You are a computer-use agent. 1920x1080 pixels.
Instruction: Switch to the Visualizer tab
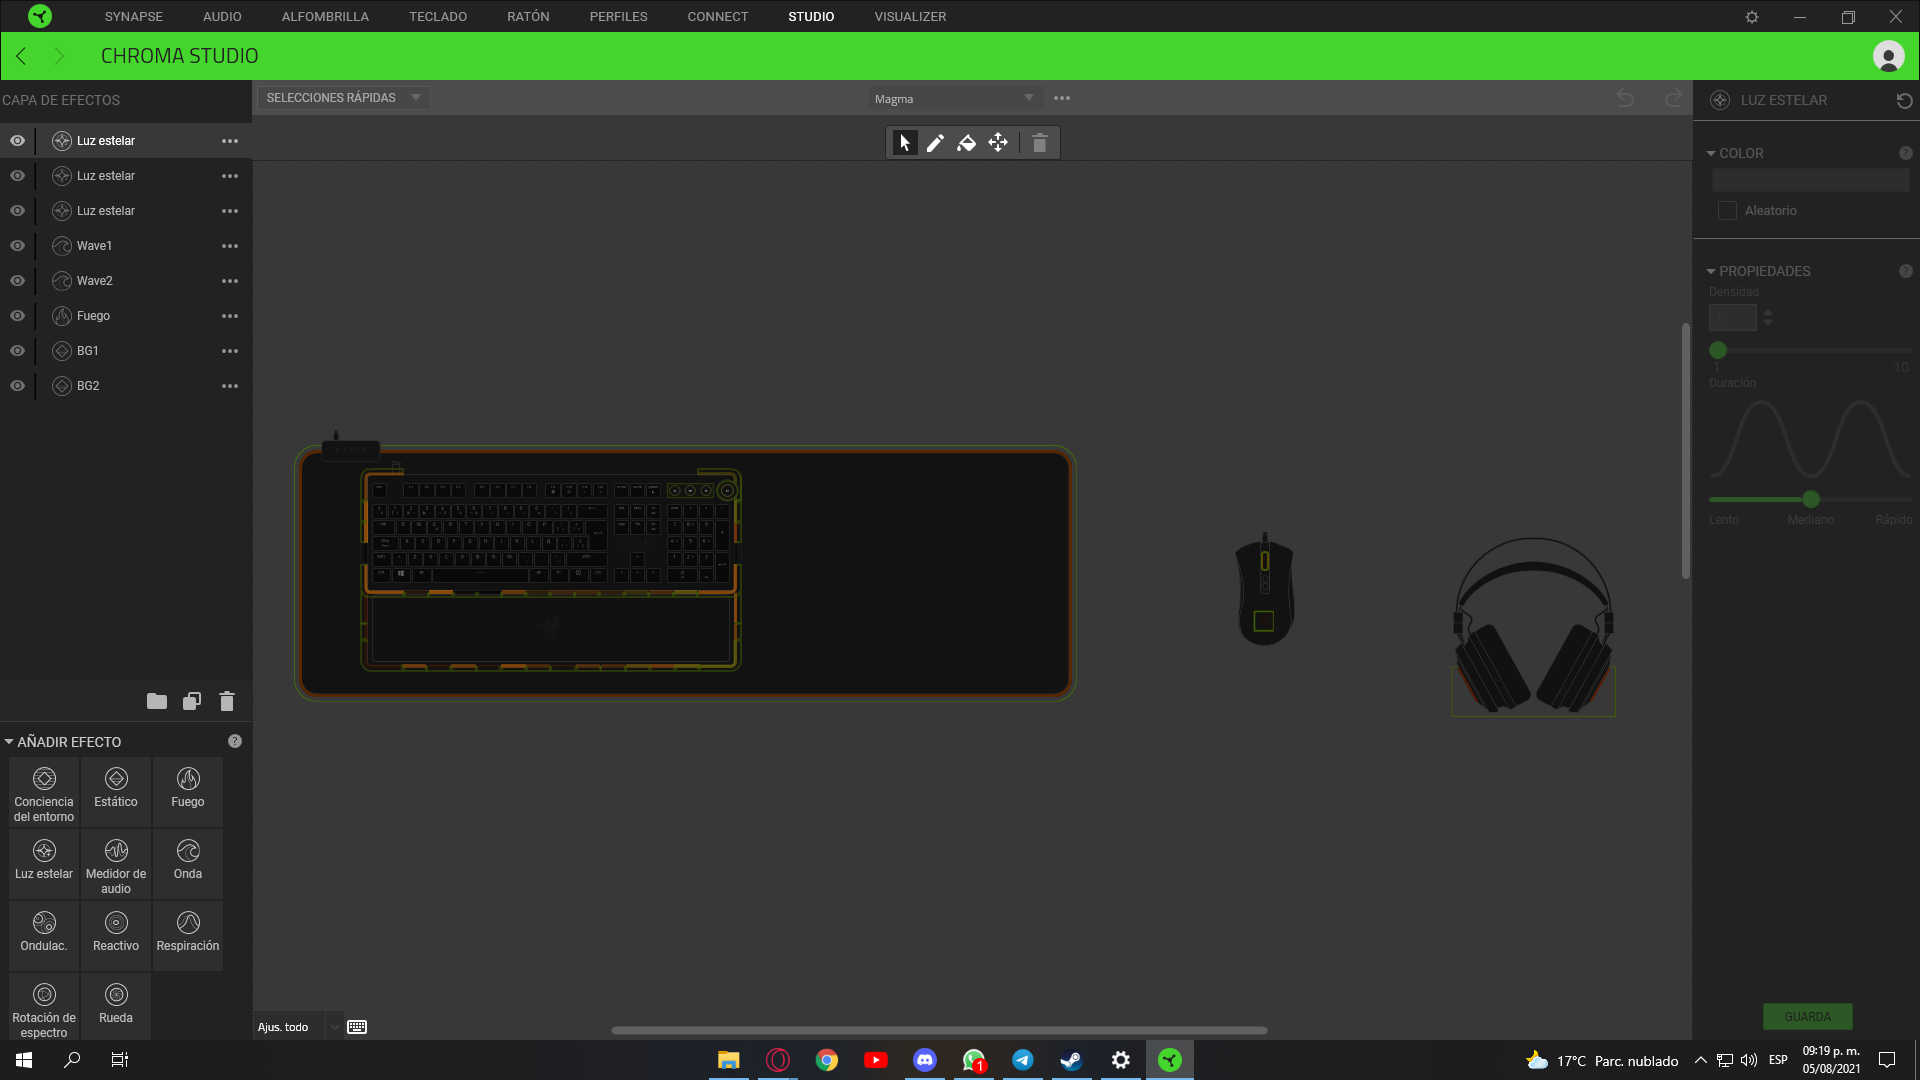[x=910, y=17]
